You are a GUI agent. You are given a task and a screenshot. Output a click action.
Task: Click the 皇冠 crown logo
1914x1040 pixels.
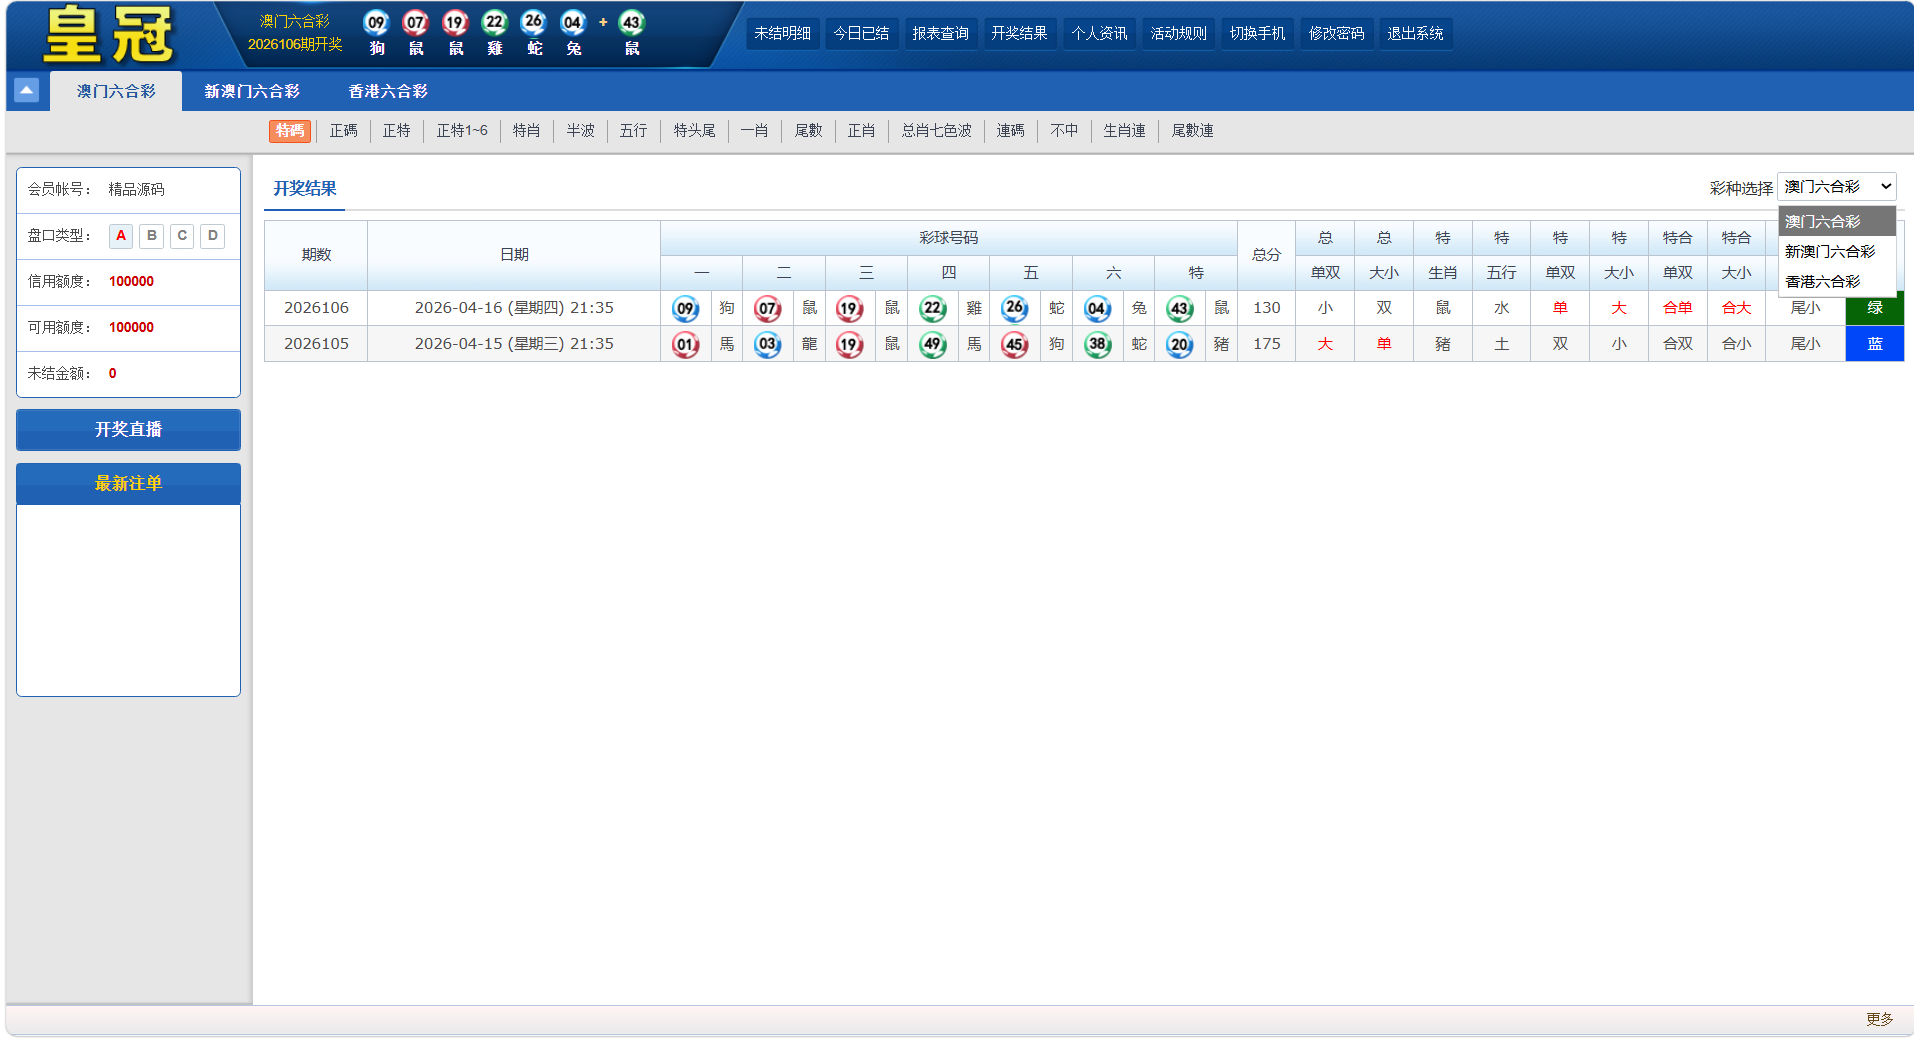[x=108, y=34]
